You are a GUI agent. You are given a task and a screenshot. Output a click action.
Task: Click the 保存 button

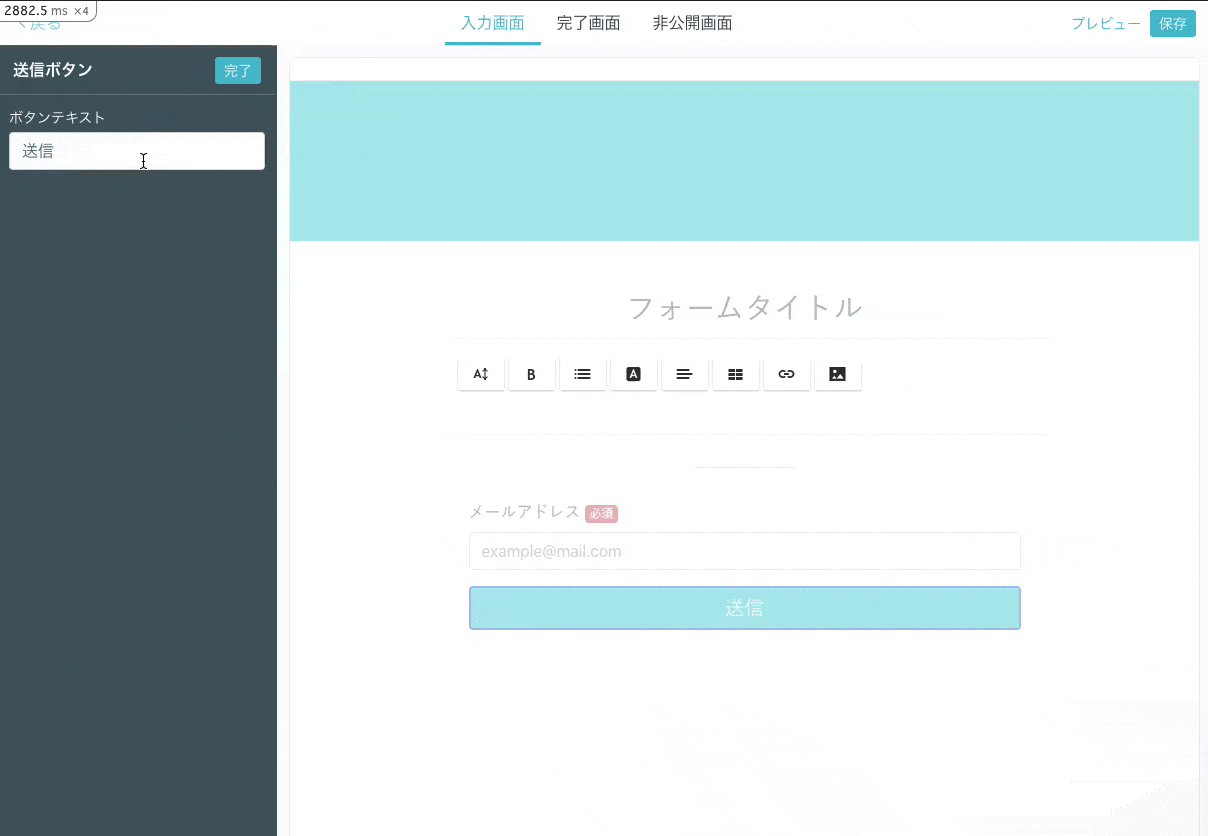(x=1173, y=24)
